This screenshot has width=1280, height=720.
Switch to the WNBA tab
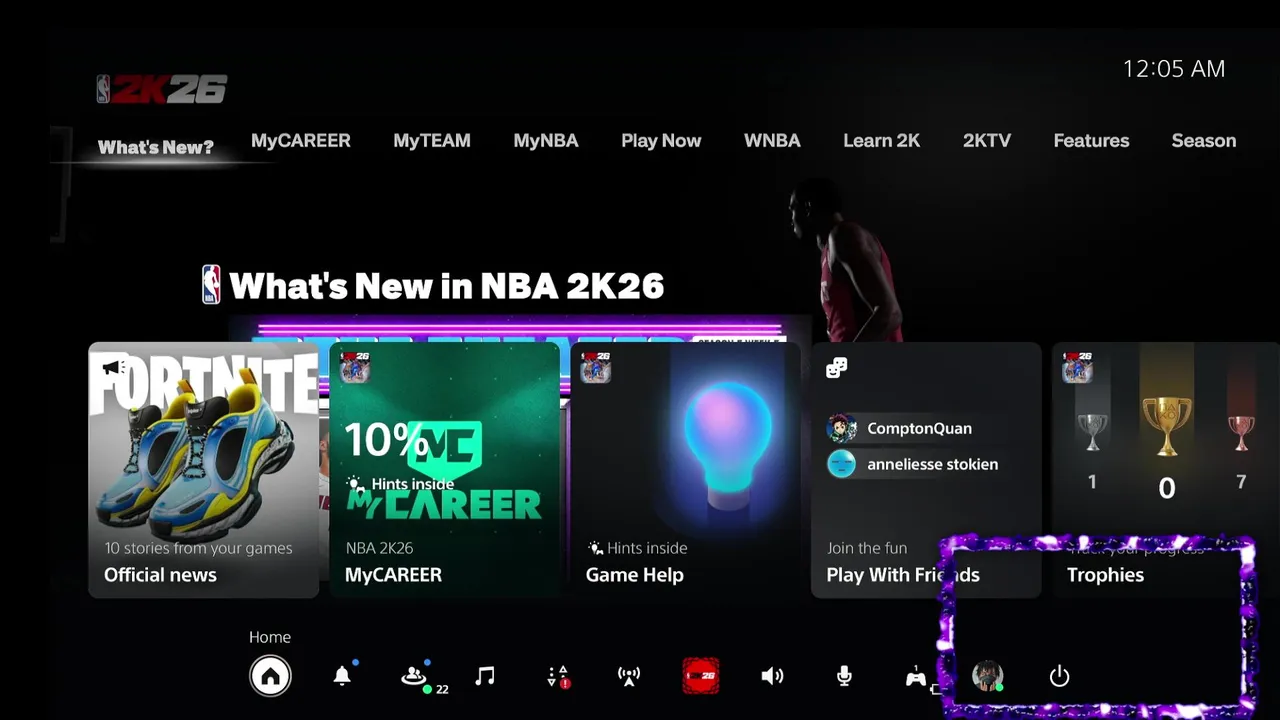[x=772, y=141]
